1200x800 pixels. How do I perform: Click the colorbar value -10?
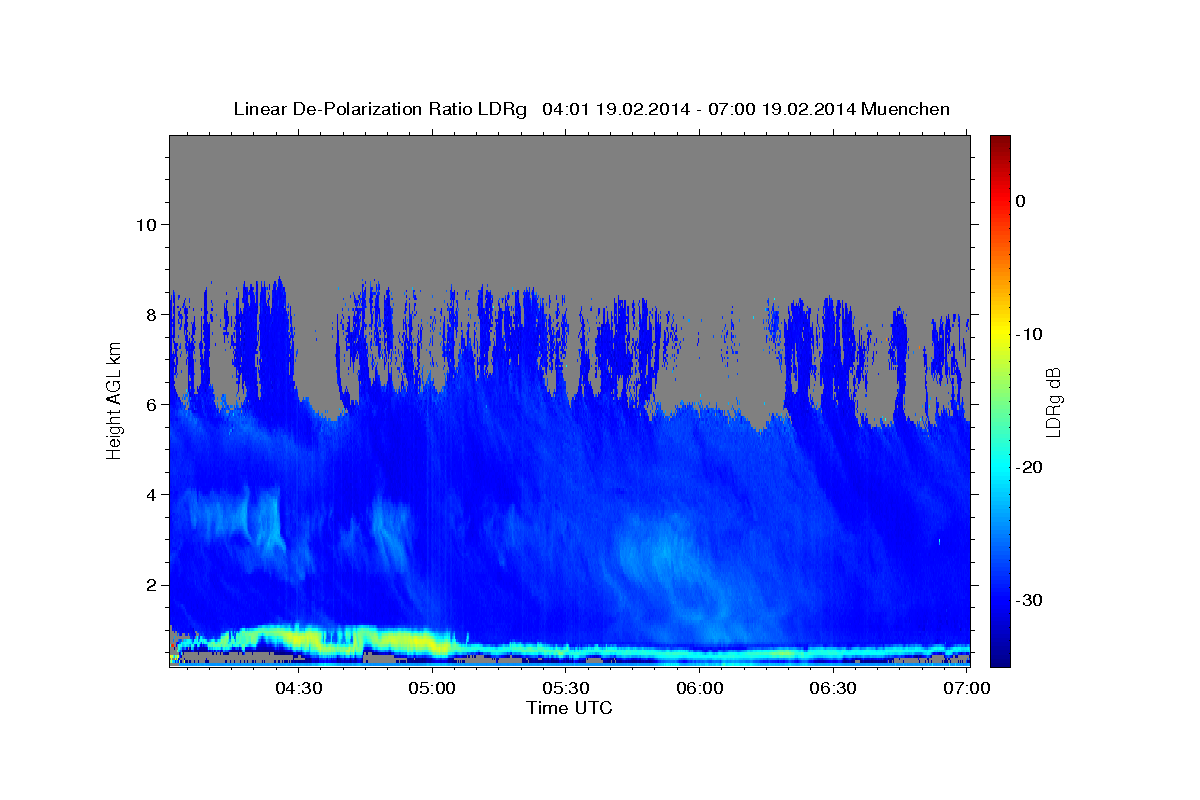[x=1030, y=334]
